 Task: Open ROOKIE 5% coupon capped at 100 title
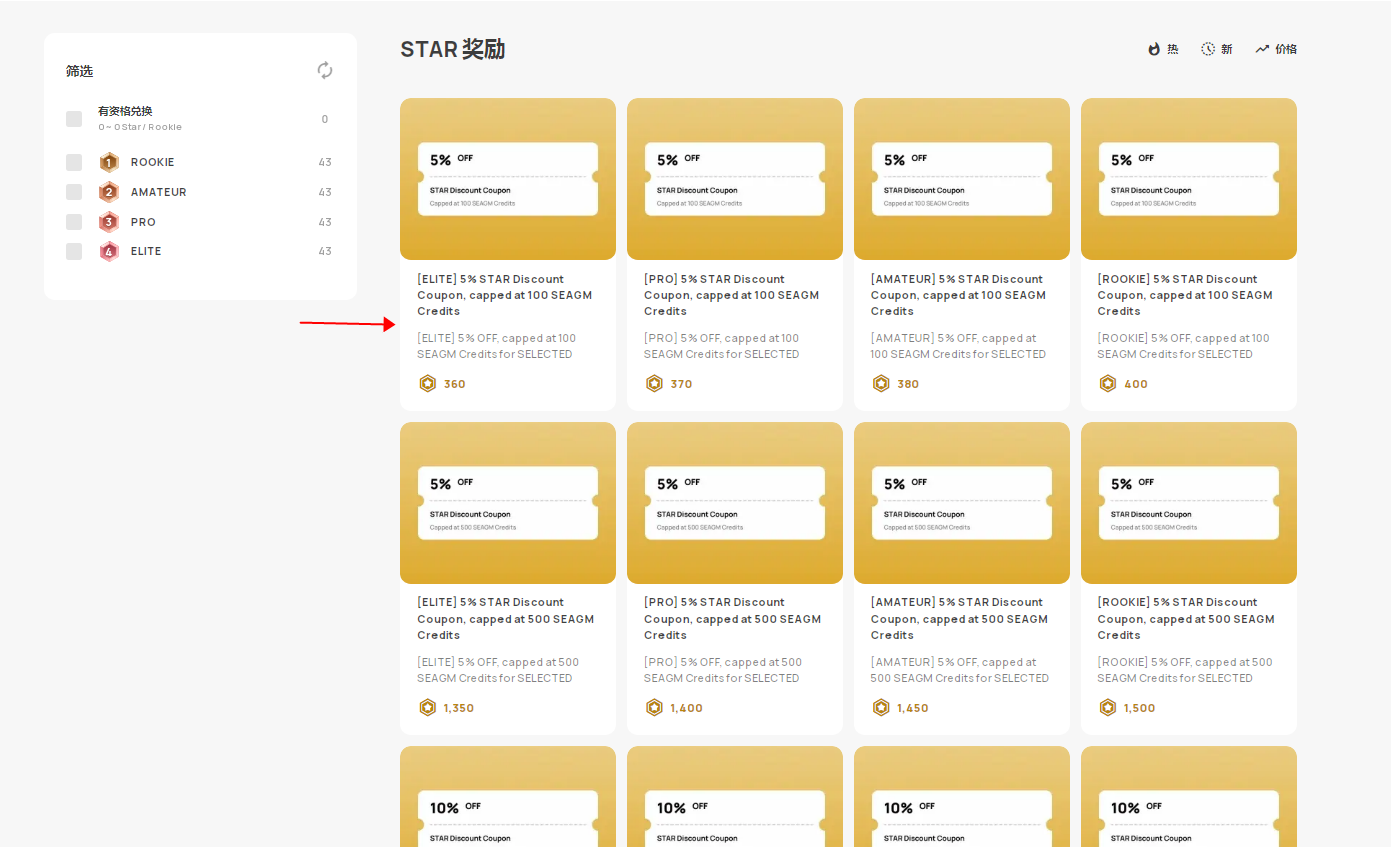point(1185,295)
